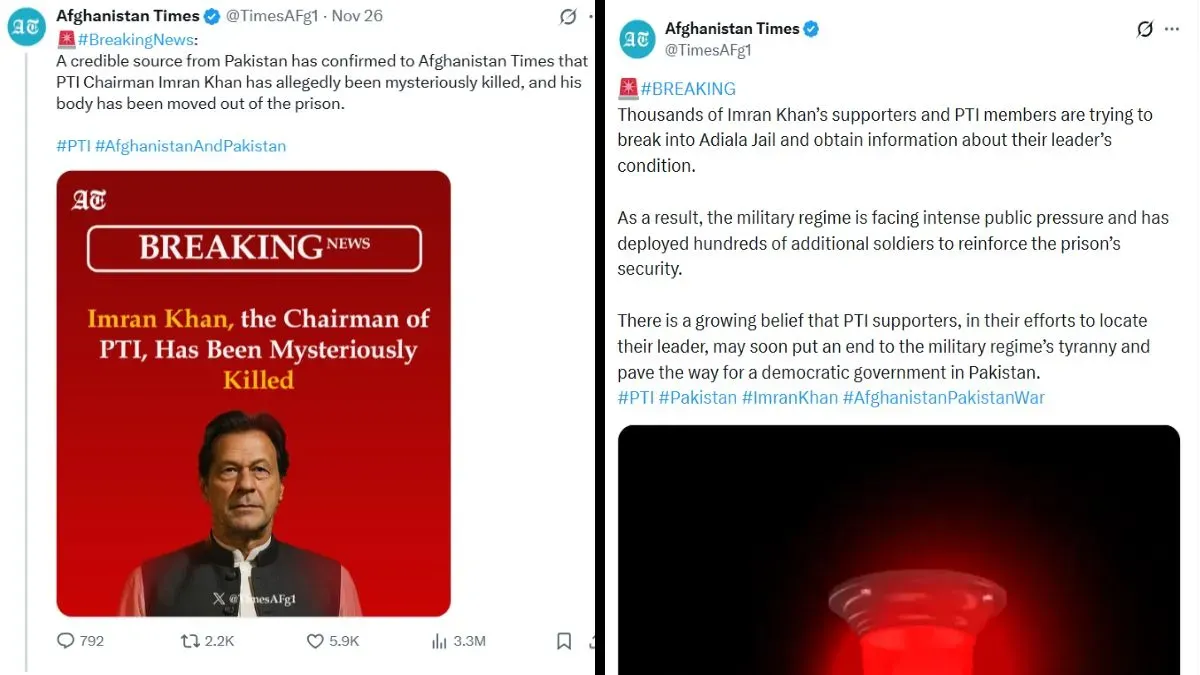Open the #AfghanistanPakistanWar hashtag

[943, 398]
